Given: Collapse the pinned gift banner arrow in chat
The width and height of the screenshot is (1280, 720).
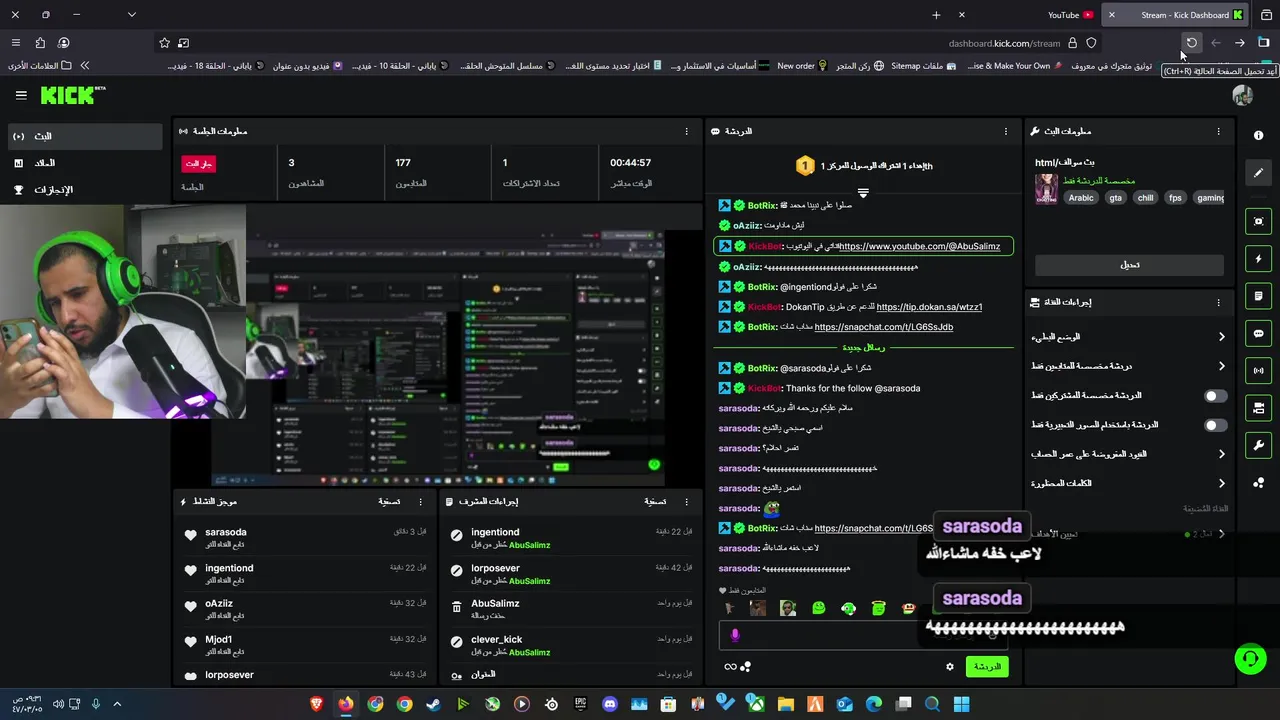Looking at the screenshot, I should [x=863, y=193].
